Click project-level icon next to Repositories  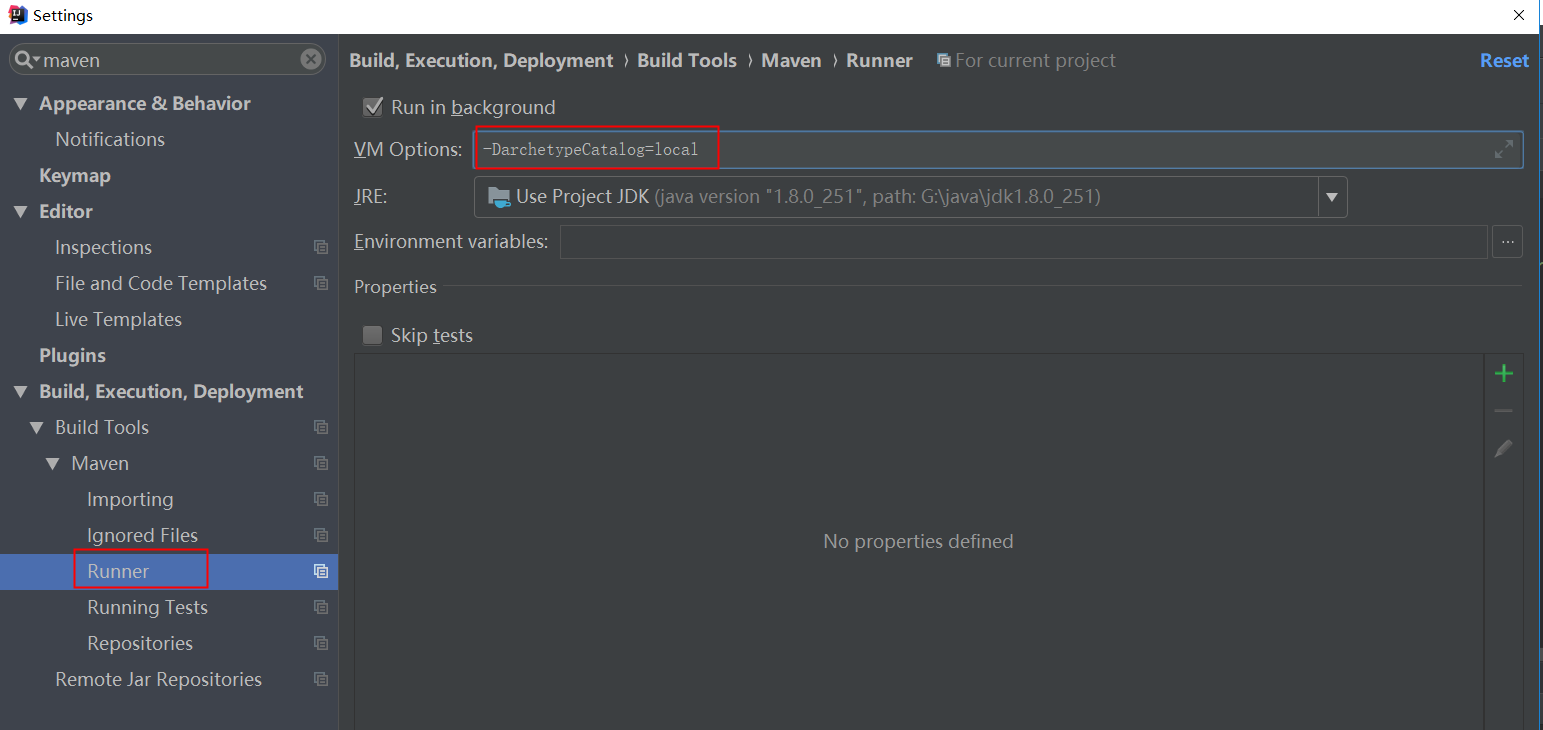click(321, 643)
